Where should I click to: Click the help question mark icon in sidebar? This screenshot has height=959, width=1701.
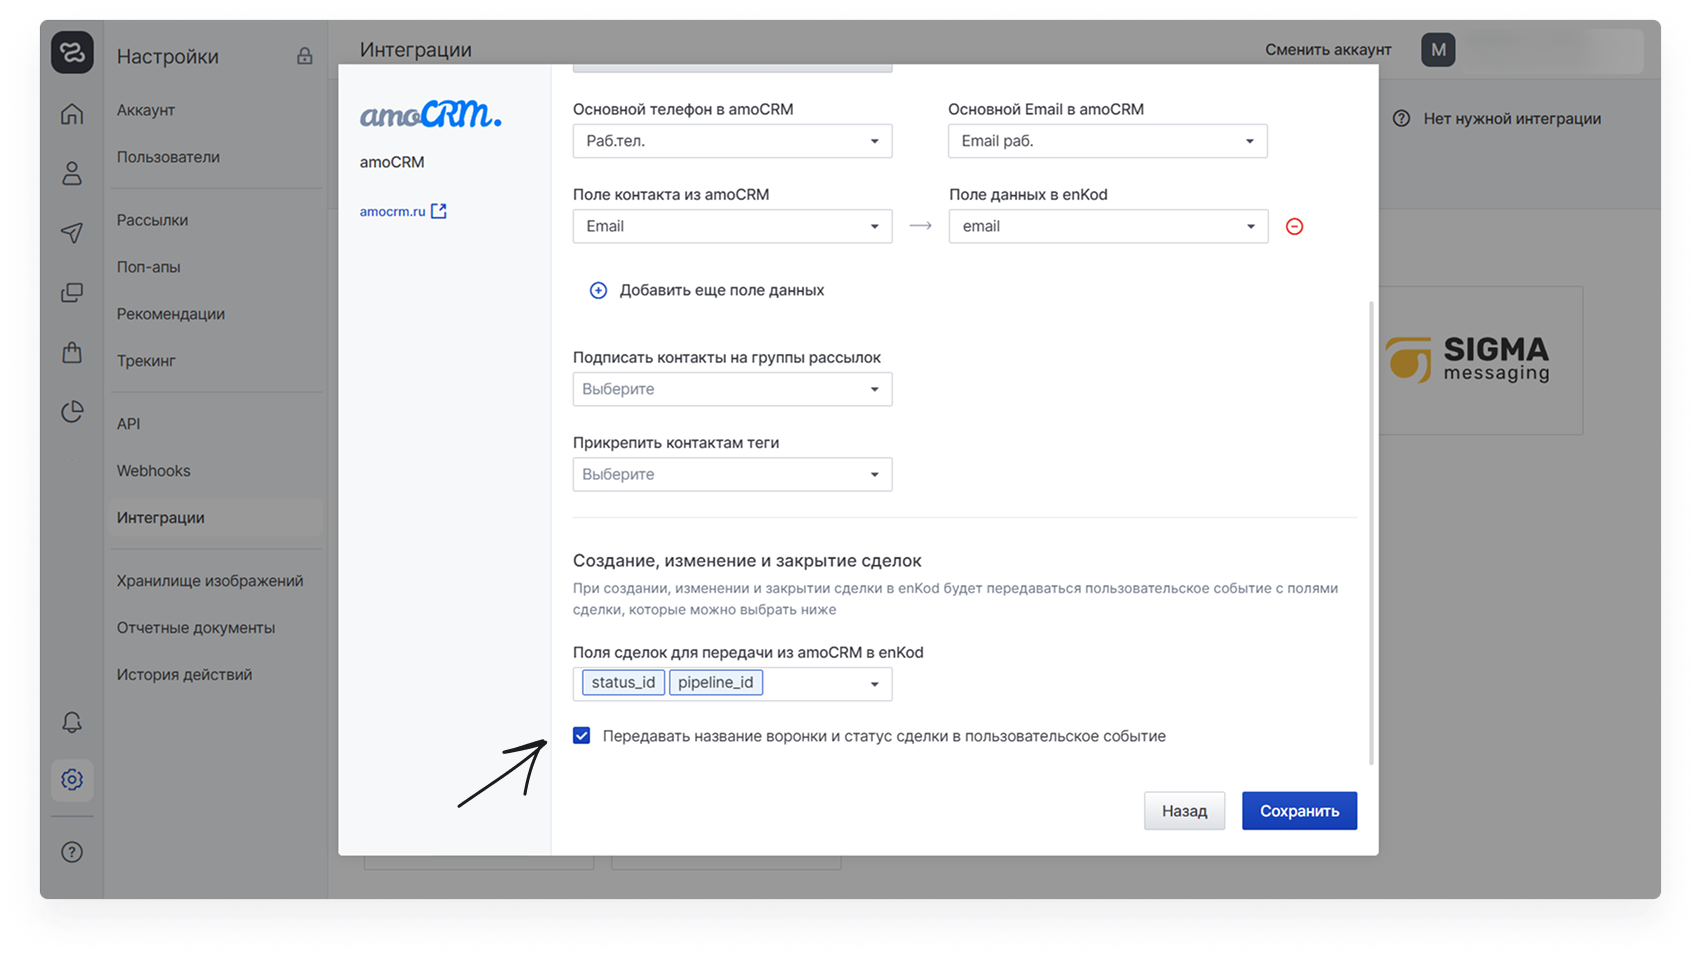click(72, 852)
